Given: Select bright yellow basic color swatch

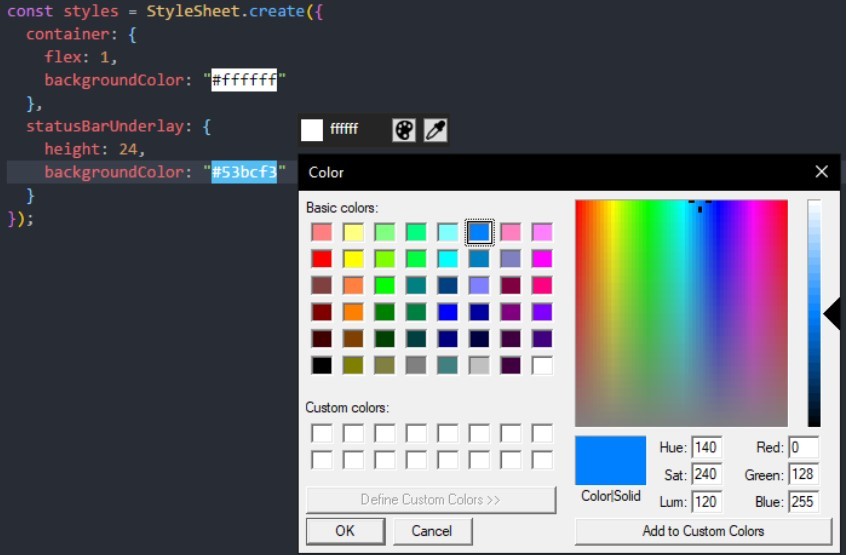Looking at the screenshot, I should click(353, 259).
